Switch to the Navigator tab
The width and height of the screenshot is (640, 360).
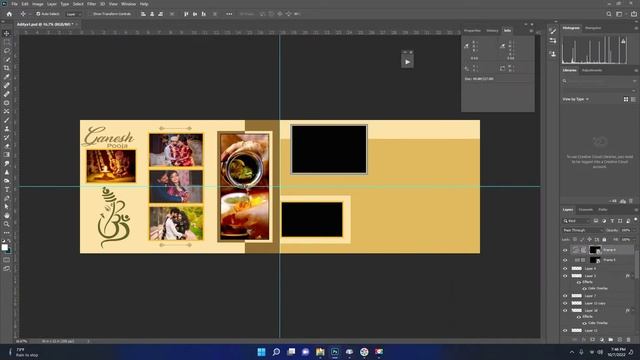click(x=593, y=28)
